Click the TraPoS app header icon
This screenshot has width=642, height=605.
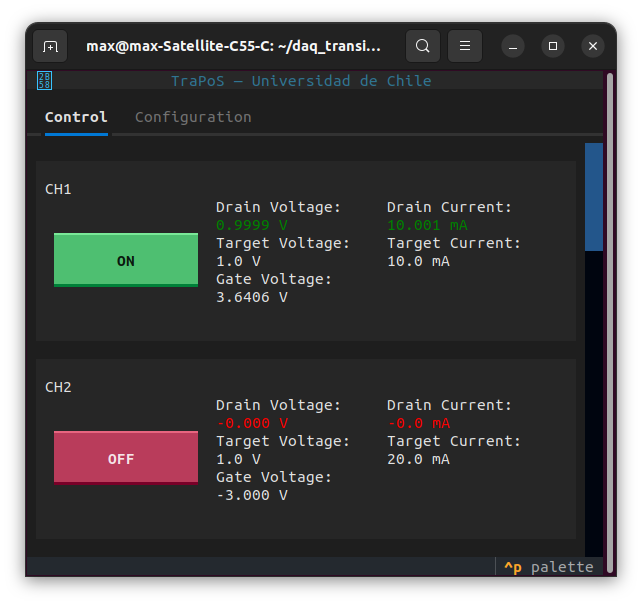click(44, 81)
